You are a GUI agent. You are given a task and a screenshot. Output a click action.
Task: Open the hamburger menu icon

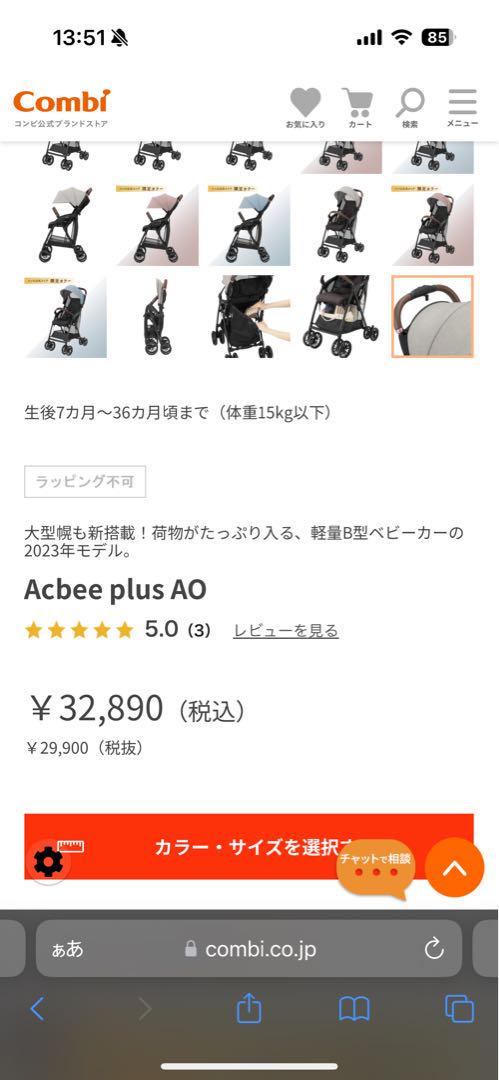(462, 107)
